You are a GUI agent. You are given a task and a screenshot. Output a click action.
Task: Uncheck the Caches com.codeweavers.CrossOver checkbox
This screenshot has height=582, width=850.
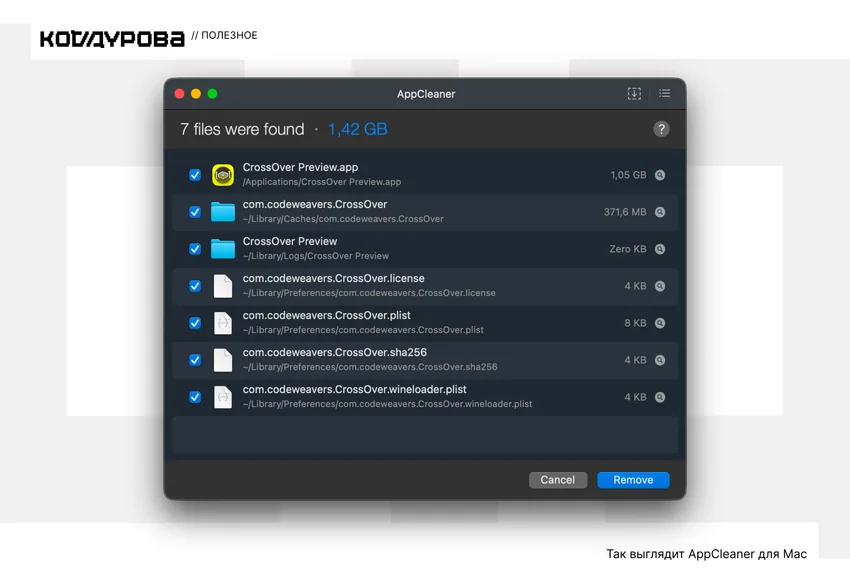(x=195, y=212)
